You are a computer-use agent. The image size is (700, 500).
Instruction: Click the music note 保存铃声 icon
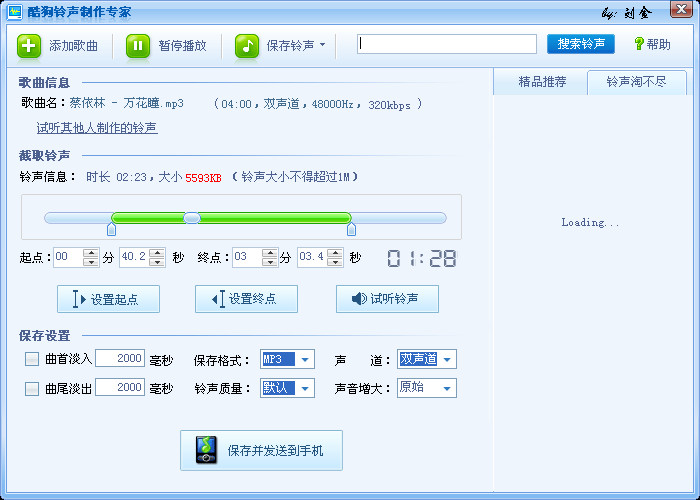[247, 45]
